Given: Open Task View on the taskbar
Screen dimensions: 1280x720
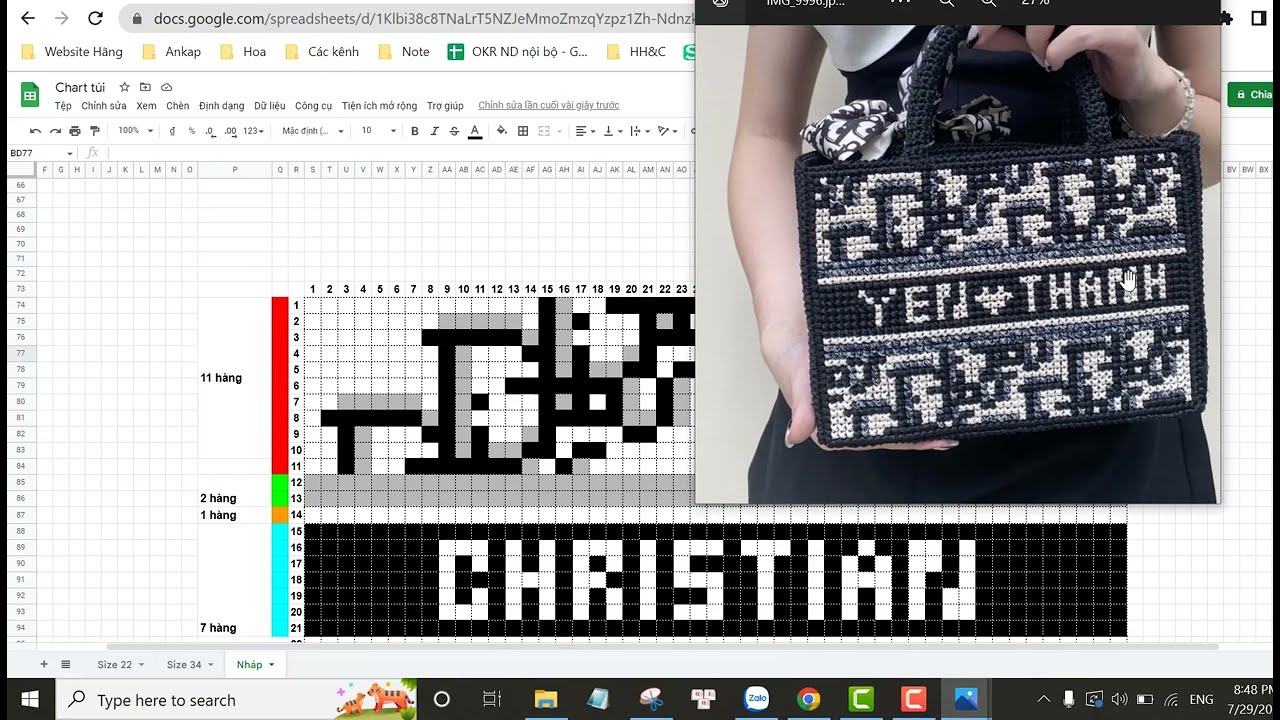Looking at the screenshot, I should pyautogui.click(x=491, y=699).
